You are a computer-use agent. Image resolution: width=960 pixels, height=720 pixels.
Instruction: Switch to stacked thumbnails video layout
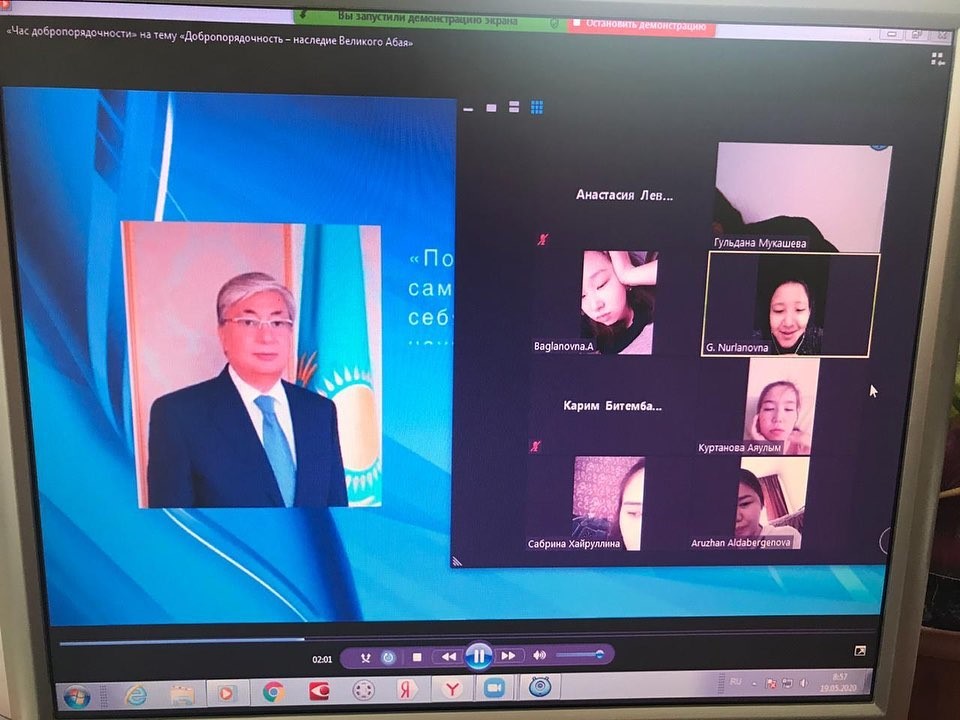click(x=514, y=107)
